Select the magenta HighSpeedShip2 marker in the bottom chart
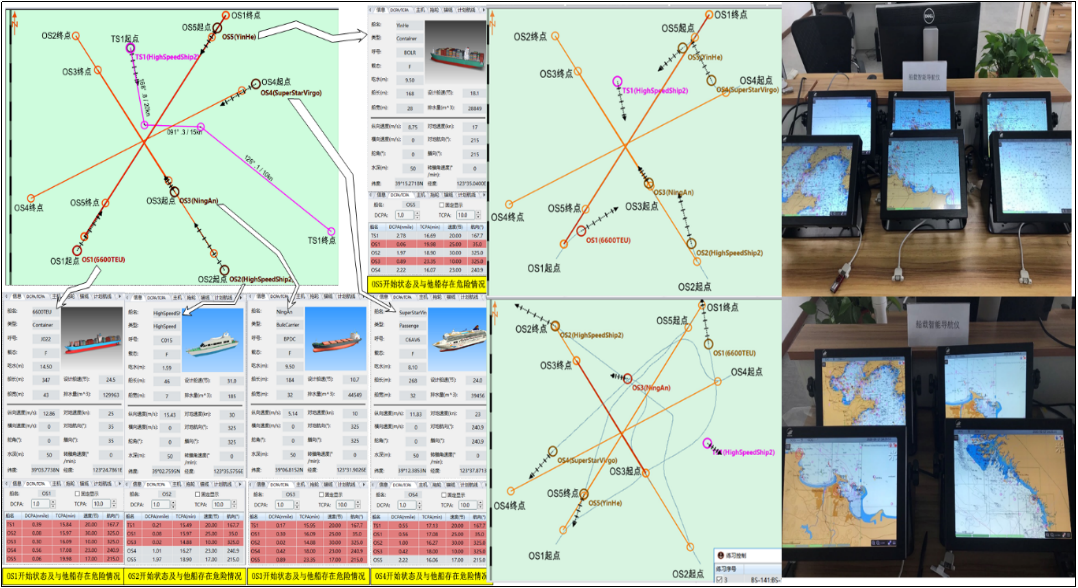 [x=709, y=443]
